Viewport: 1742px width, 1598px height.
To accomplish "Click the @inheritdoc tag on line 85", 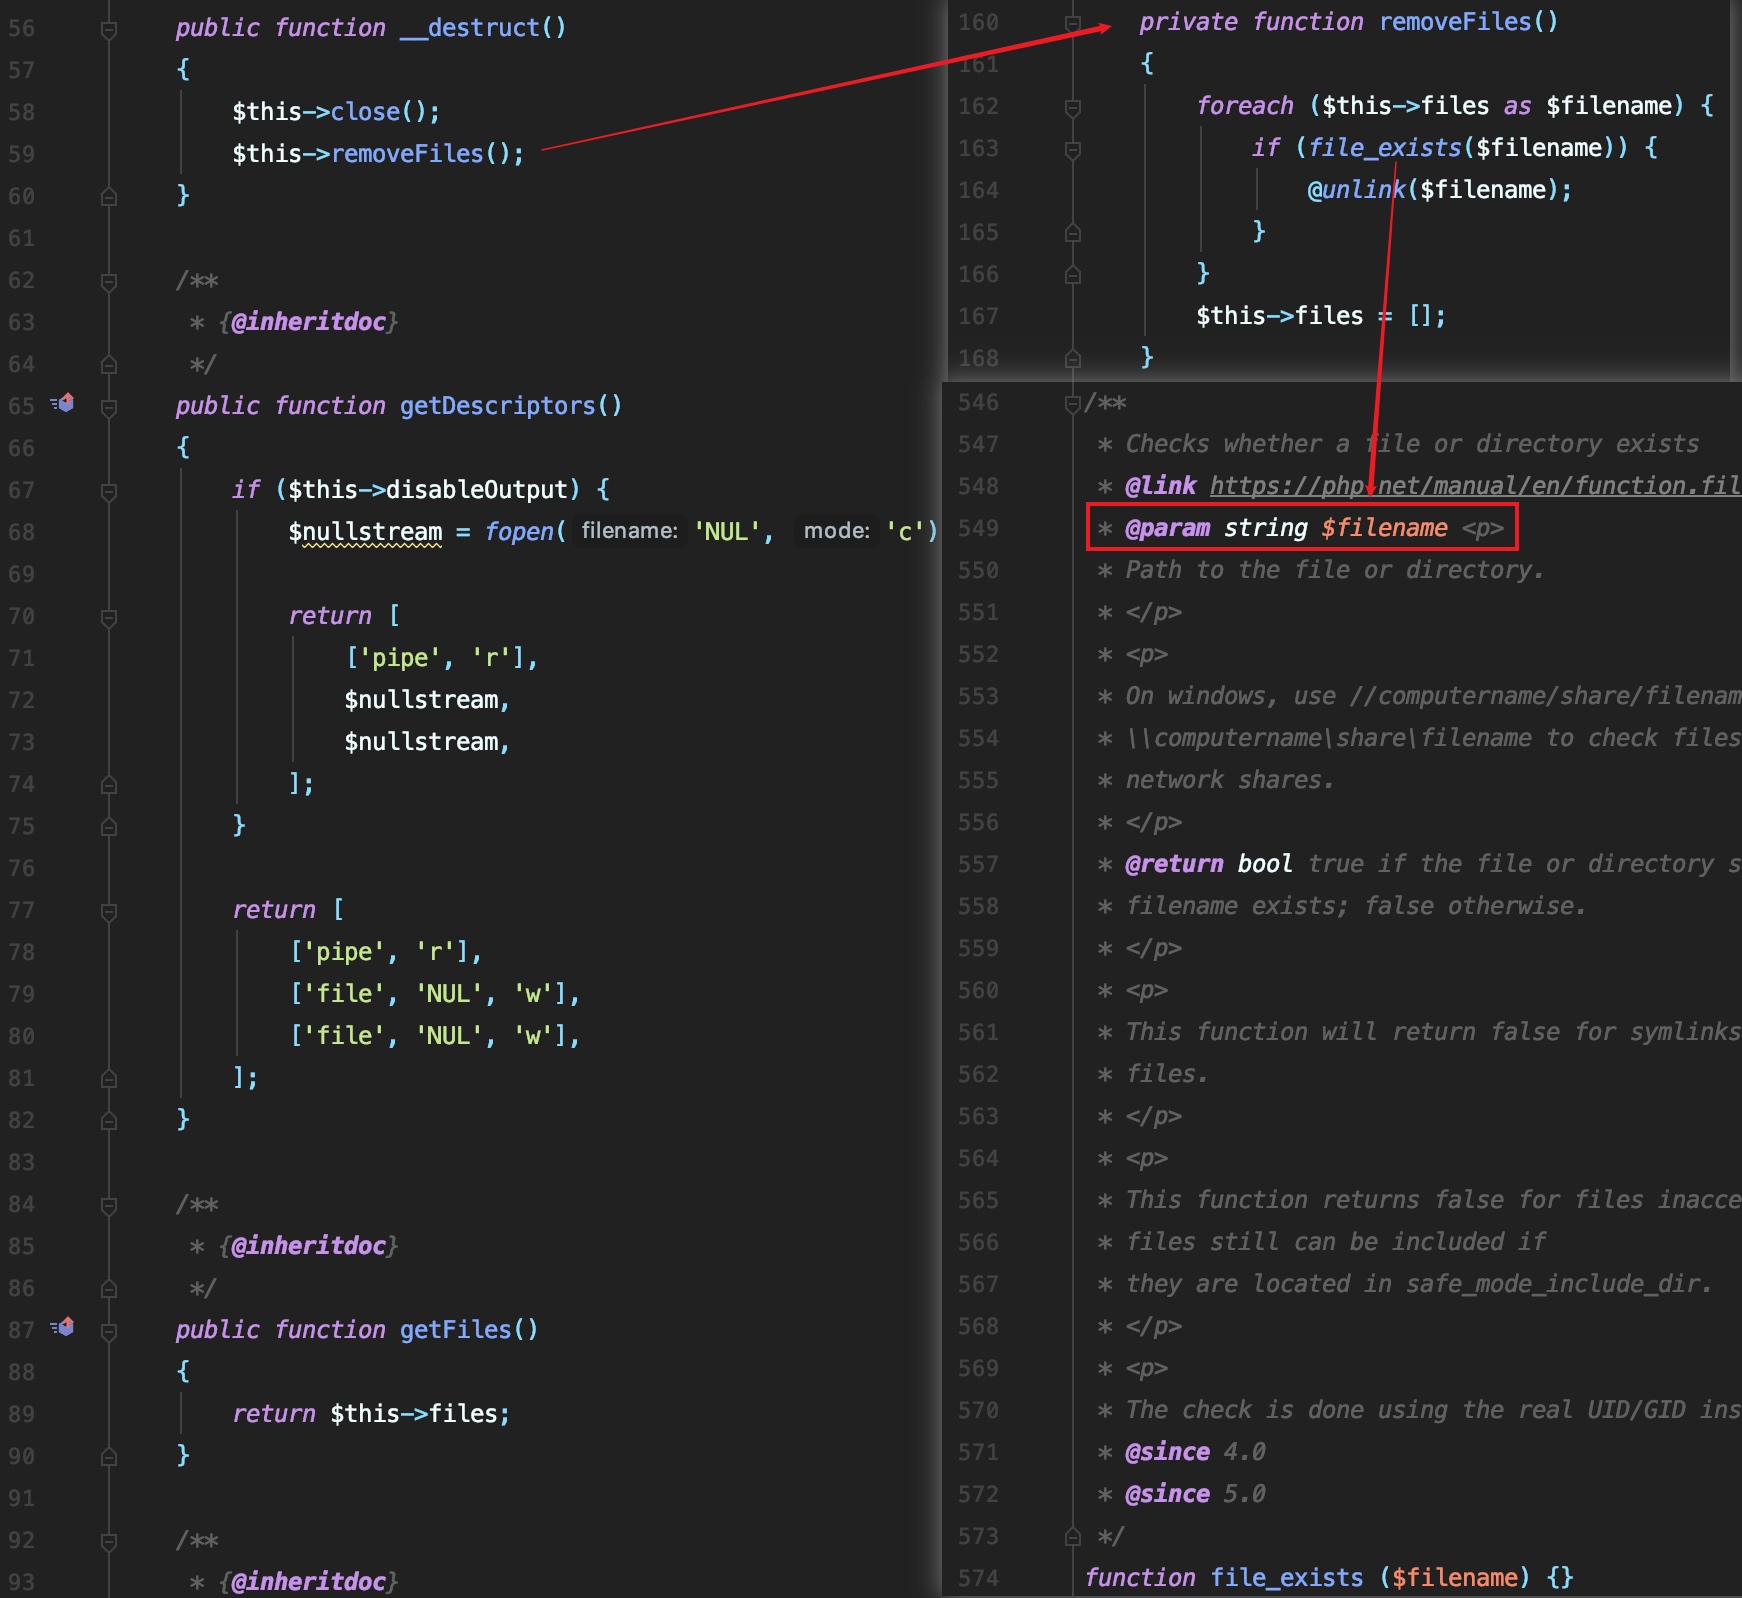I will [308, 1246].
